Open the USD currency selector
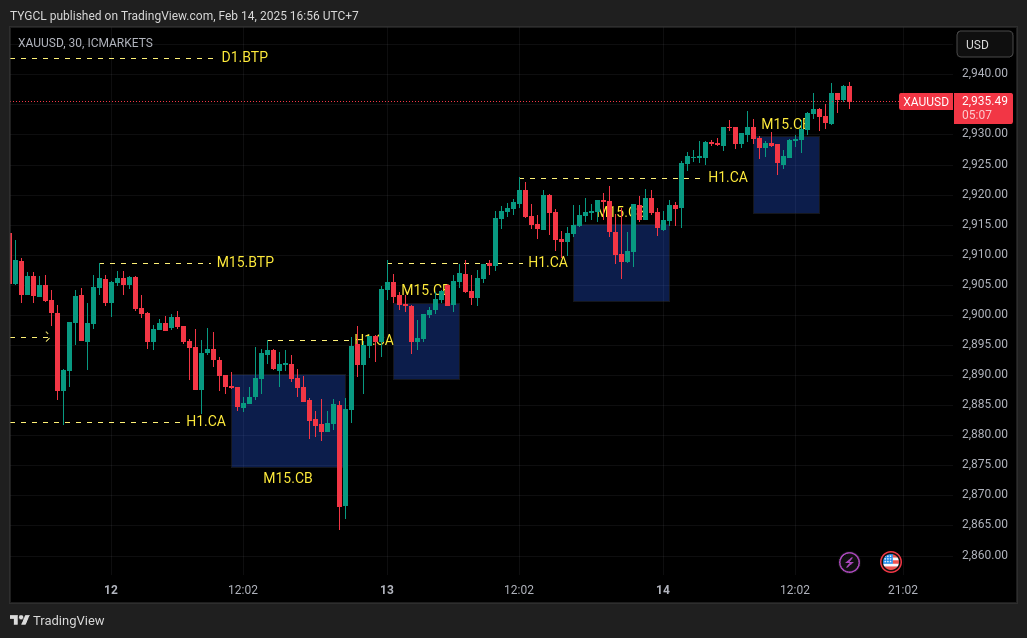Viewport: 1027px width, 638px height. click(x=984, y=45)
